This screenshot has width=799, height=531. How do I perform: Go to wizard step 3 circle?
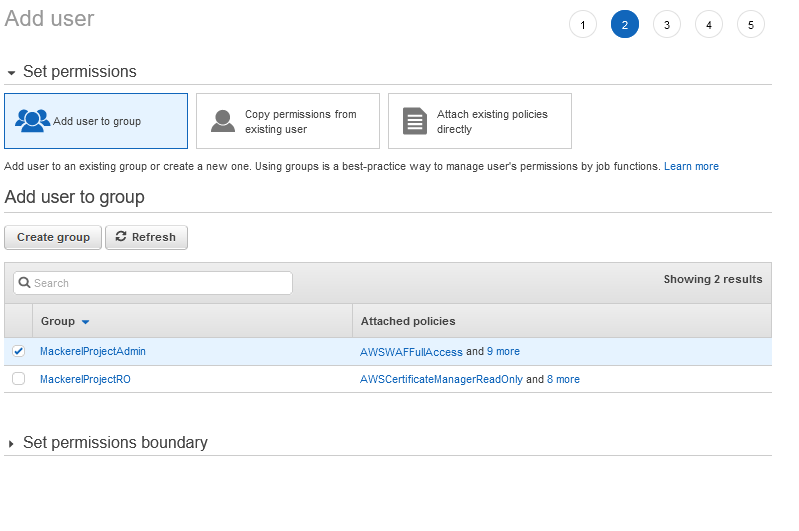coord(666,25)
